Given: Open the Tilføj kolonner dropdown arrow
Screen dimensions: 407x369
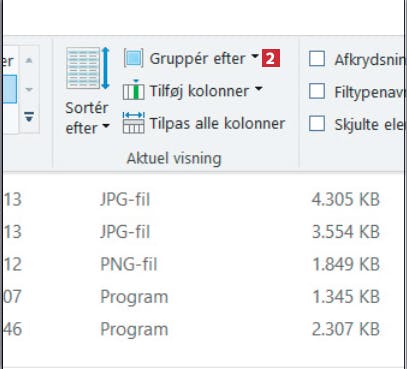Looking at the screenshot, I should 259,89.
